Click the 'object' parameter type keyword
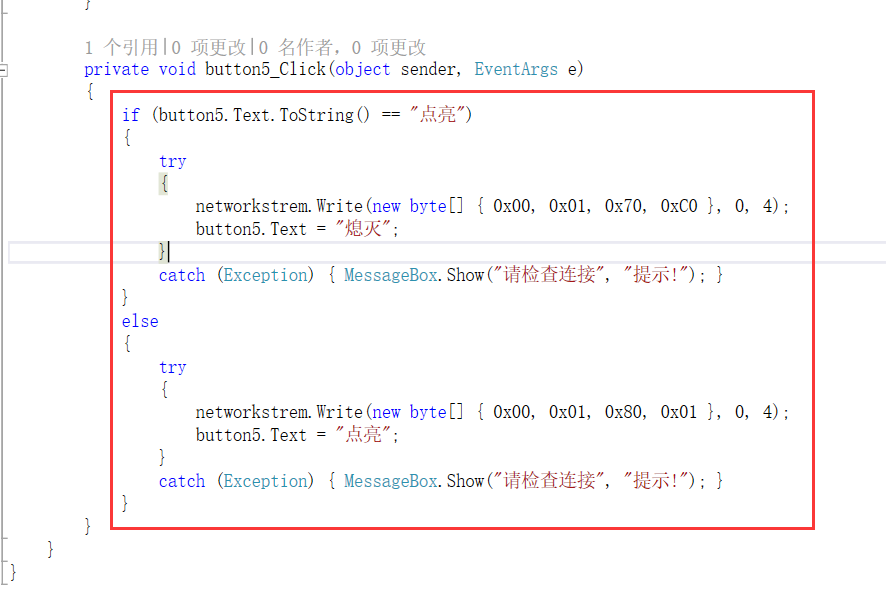The width and height of the screenshot is (886, 596). click(362, 69)
